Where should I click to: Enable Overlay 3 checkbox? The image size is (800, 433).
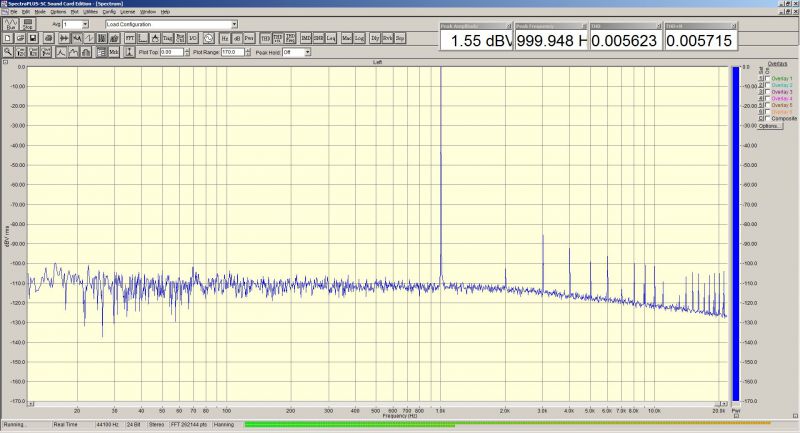click(x=768, y=92)
